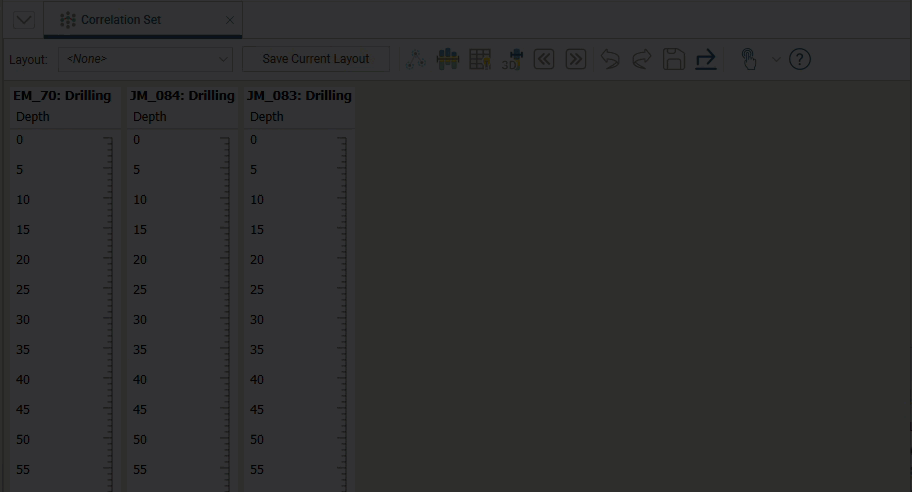Switch to the Correlation Set tab
Viewport: 912px width, 492px height.
(x=120, y=20)
